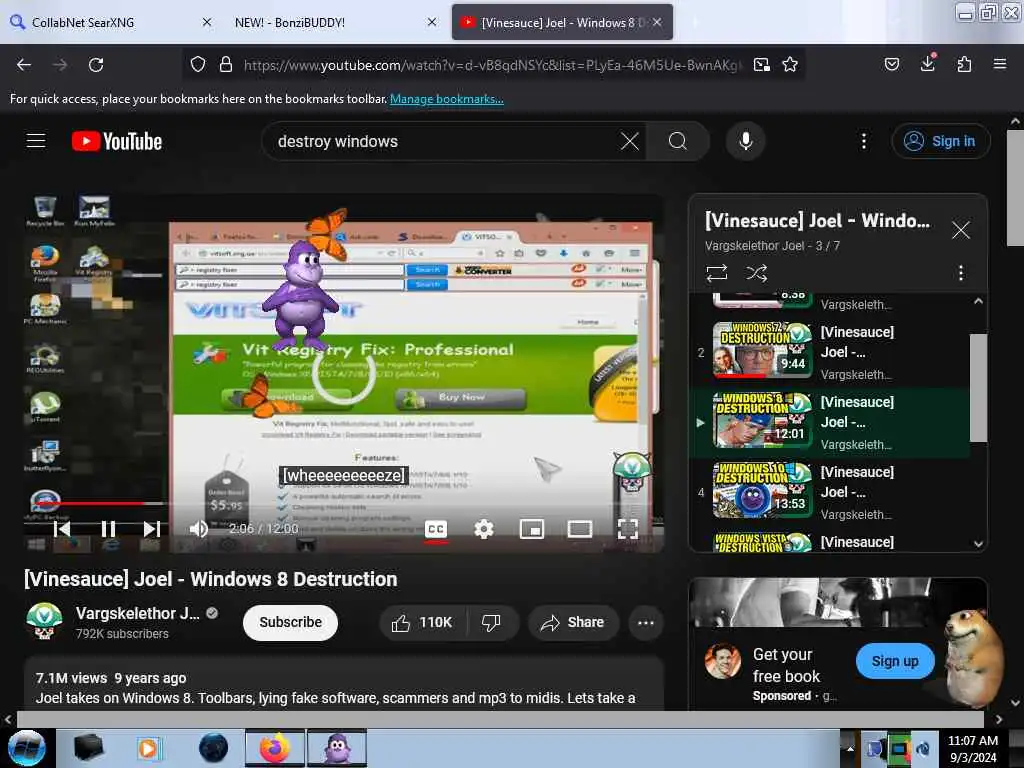The width and height of the screenshot is (1024, 768).
Task: Save page to Pocket
Action: pos(891,64)
